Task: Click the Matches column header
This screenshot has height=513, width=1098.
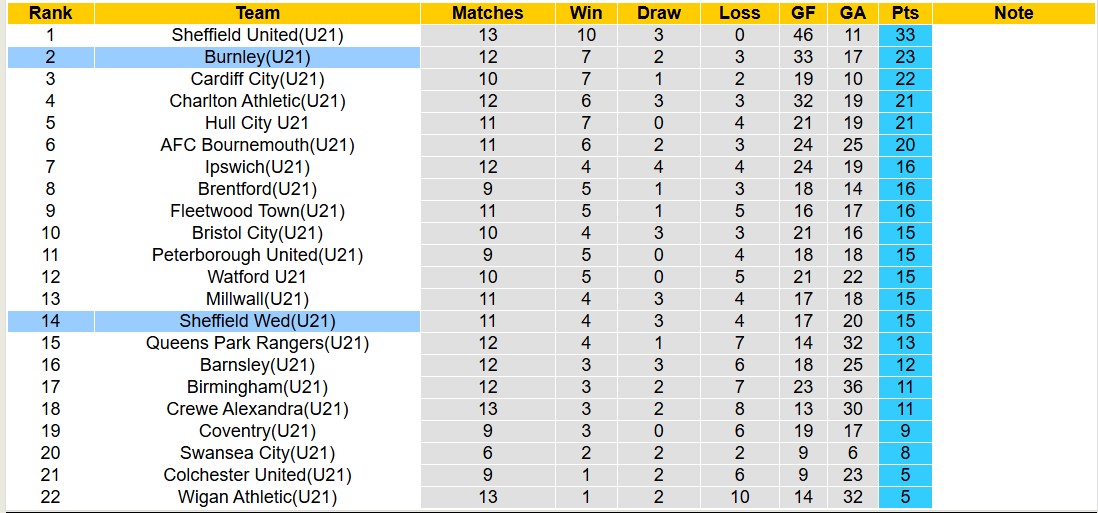Action: point(487,13)
